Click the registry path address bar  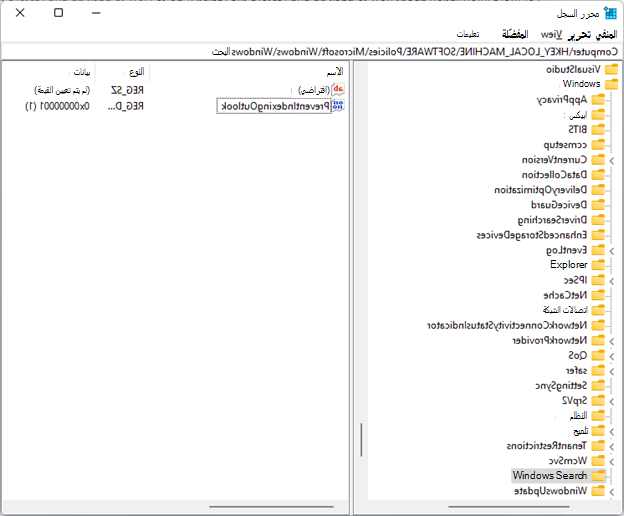click(312, 52)
